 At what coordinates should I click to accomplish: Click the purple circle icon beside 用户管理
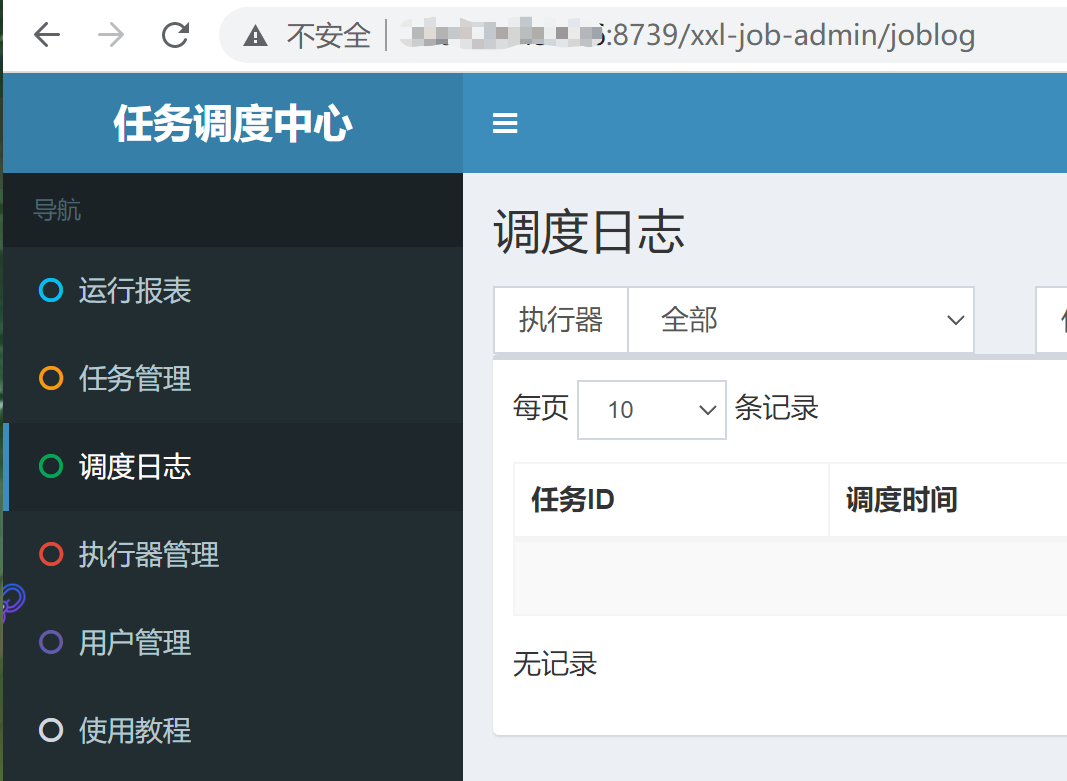51,643
